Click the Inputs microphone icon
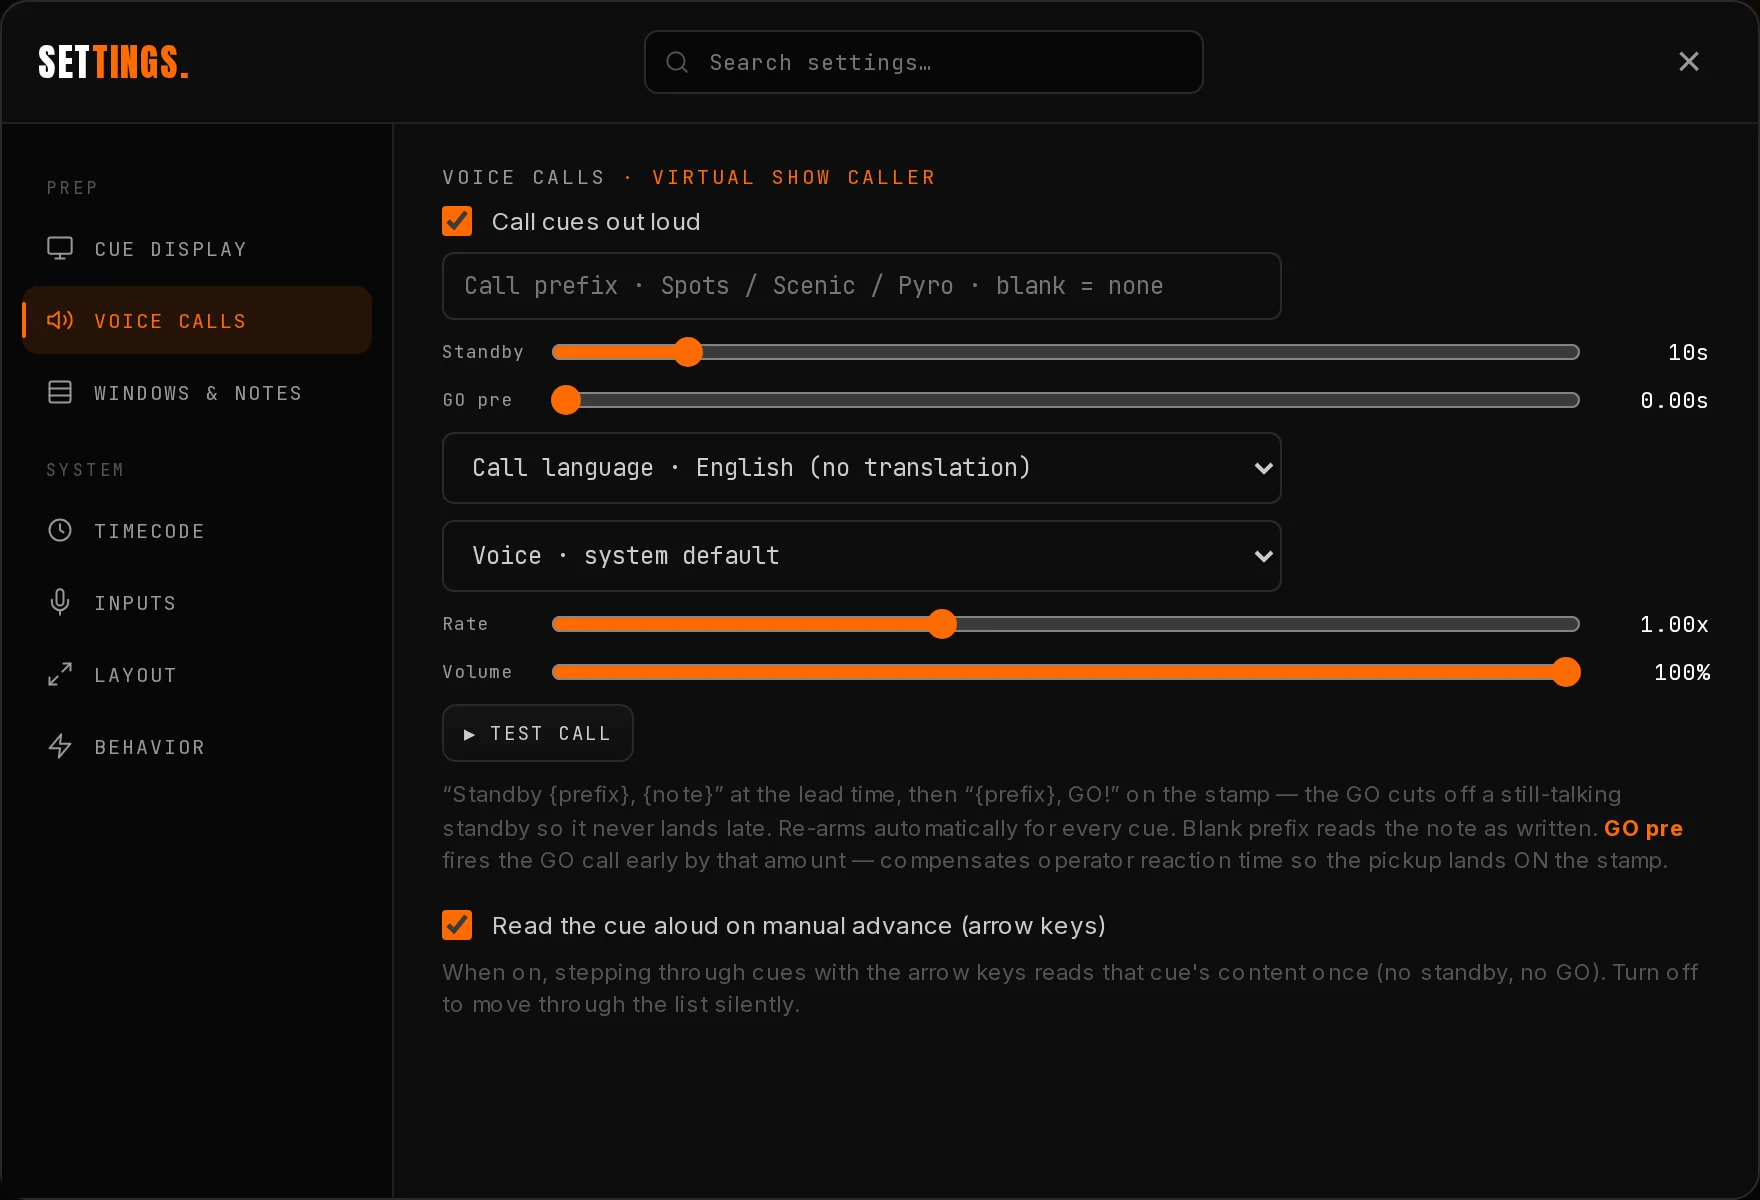The width and height of the screenshot is (1760, 1200). (x=60, y=603)
